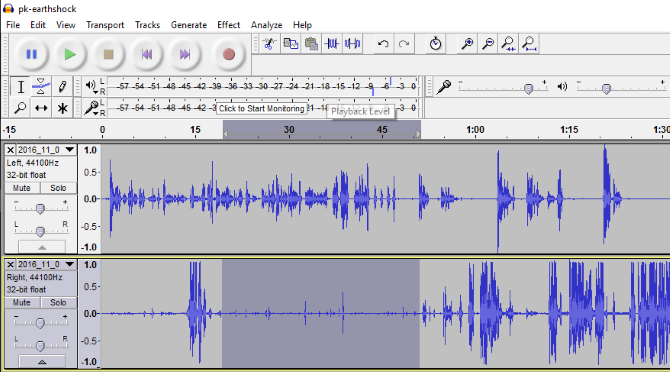Open the Left track name dropdown menu
The image size is (670, 372).
coord(69,150)
